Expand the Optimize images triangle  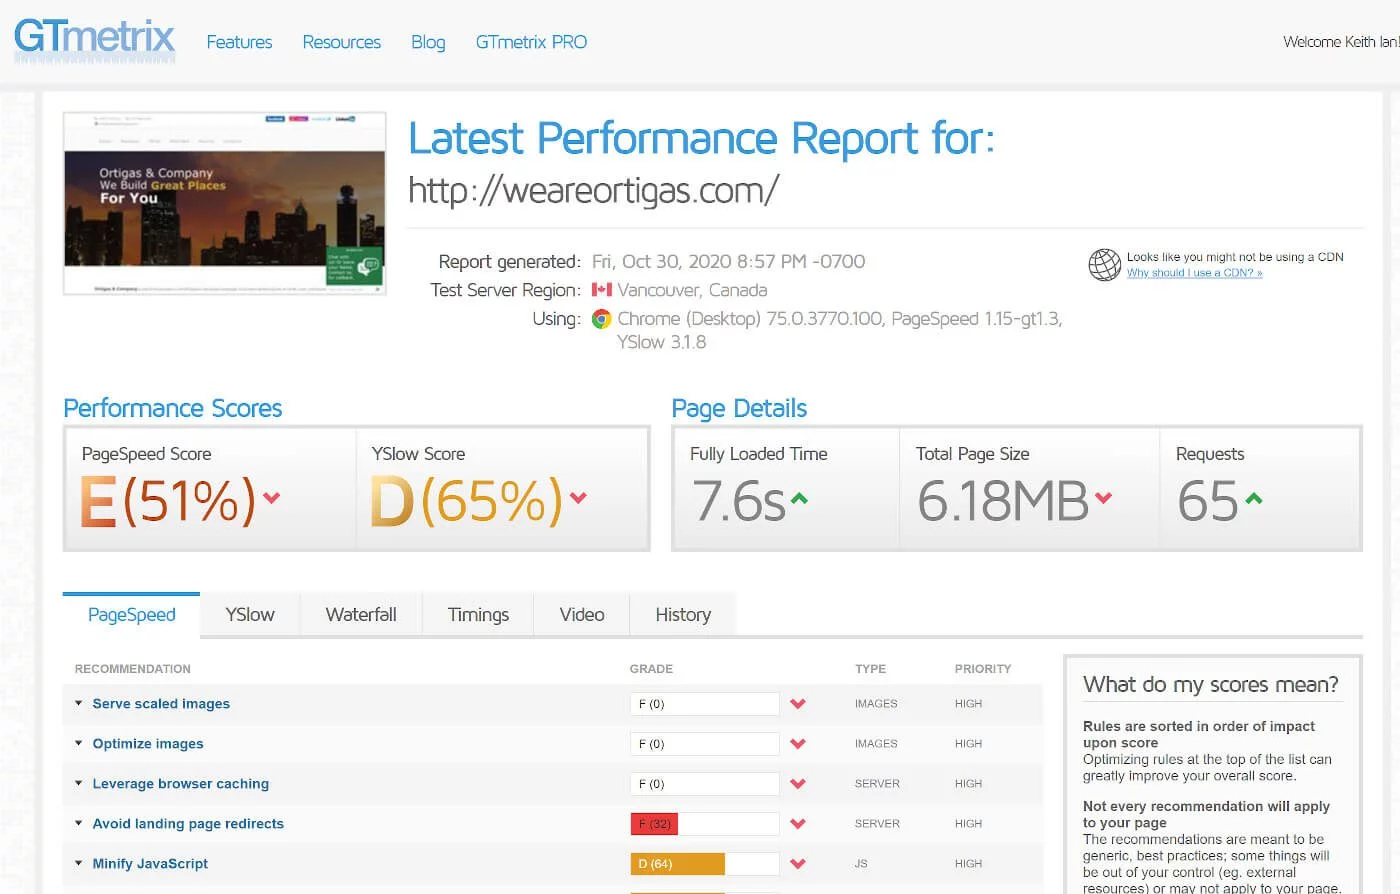click(x=78, y=743)
